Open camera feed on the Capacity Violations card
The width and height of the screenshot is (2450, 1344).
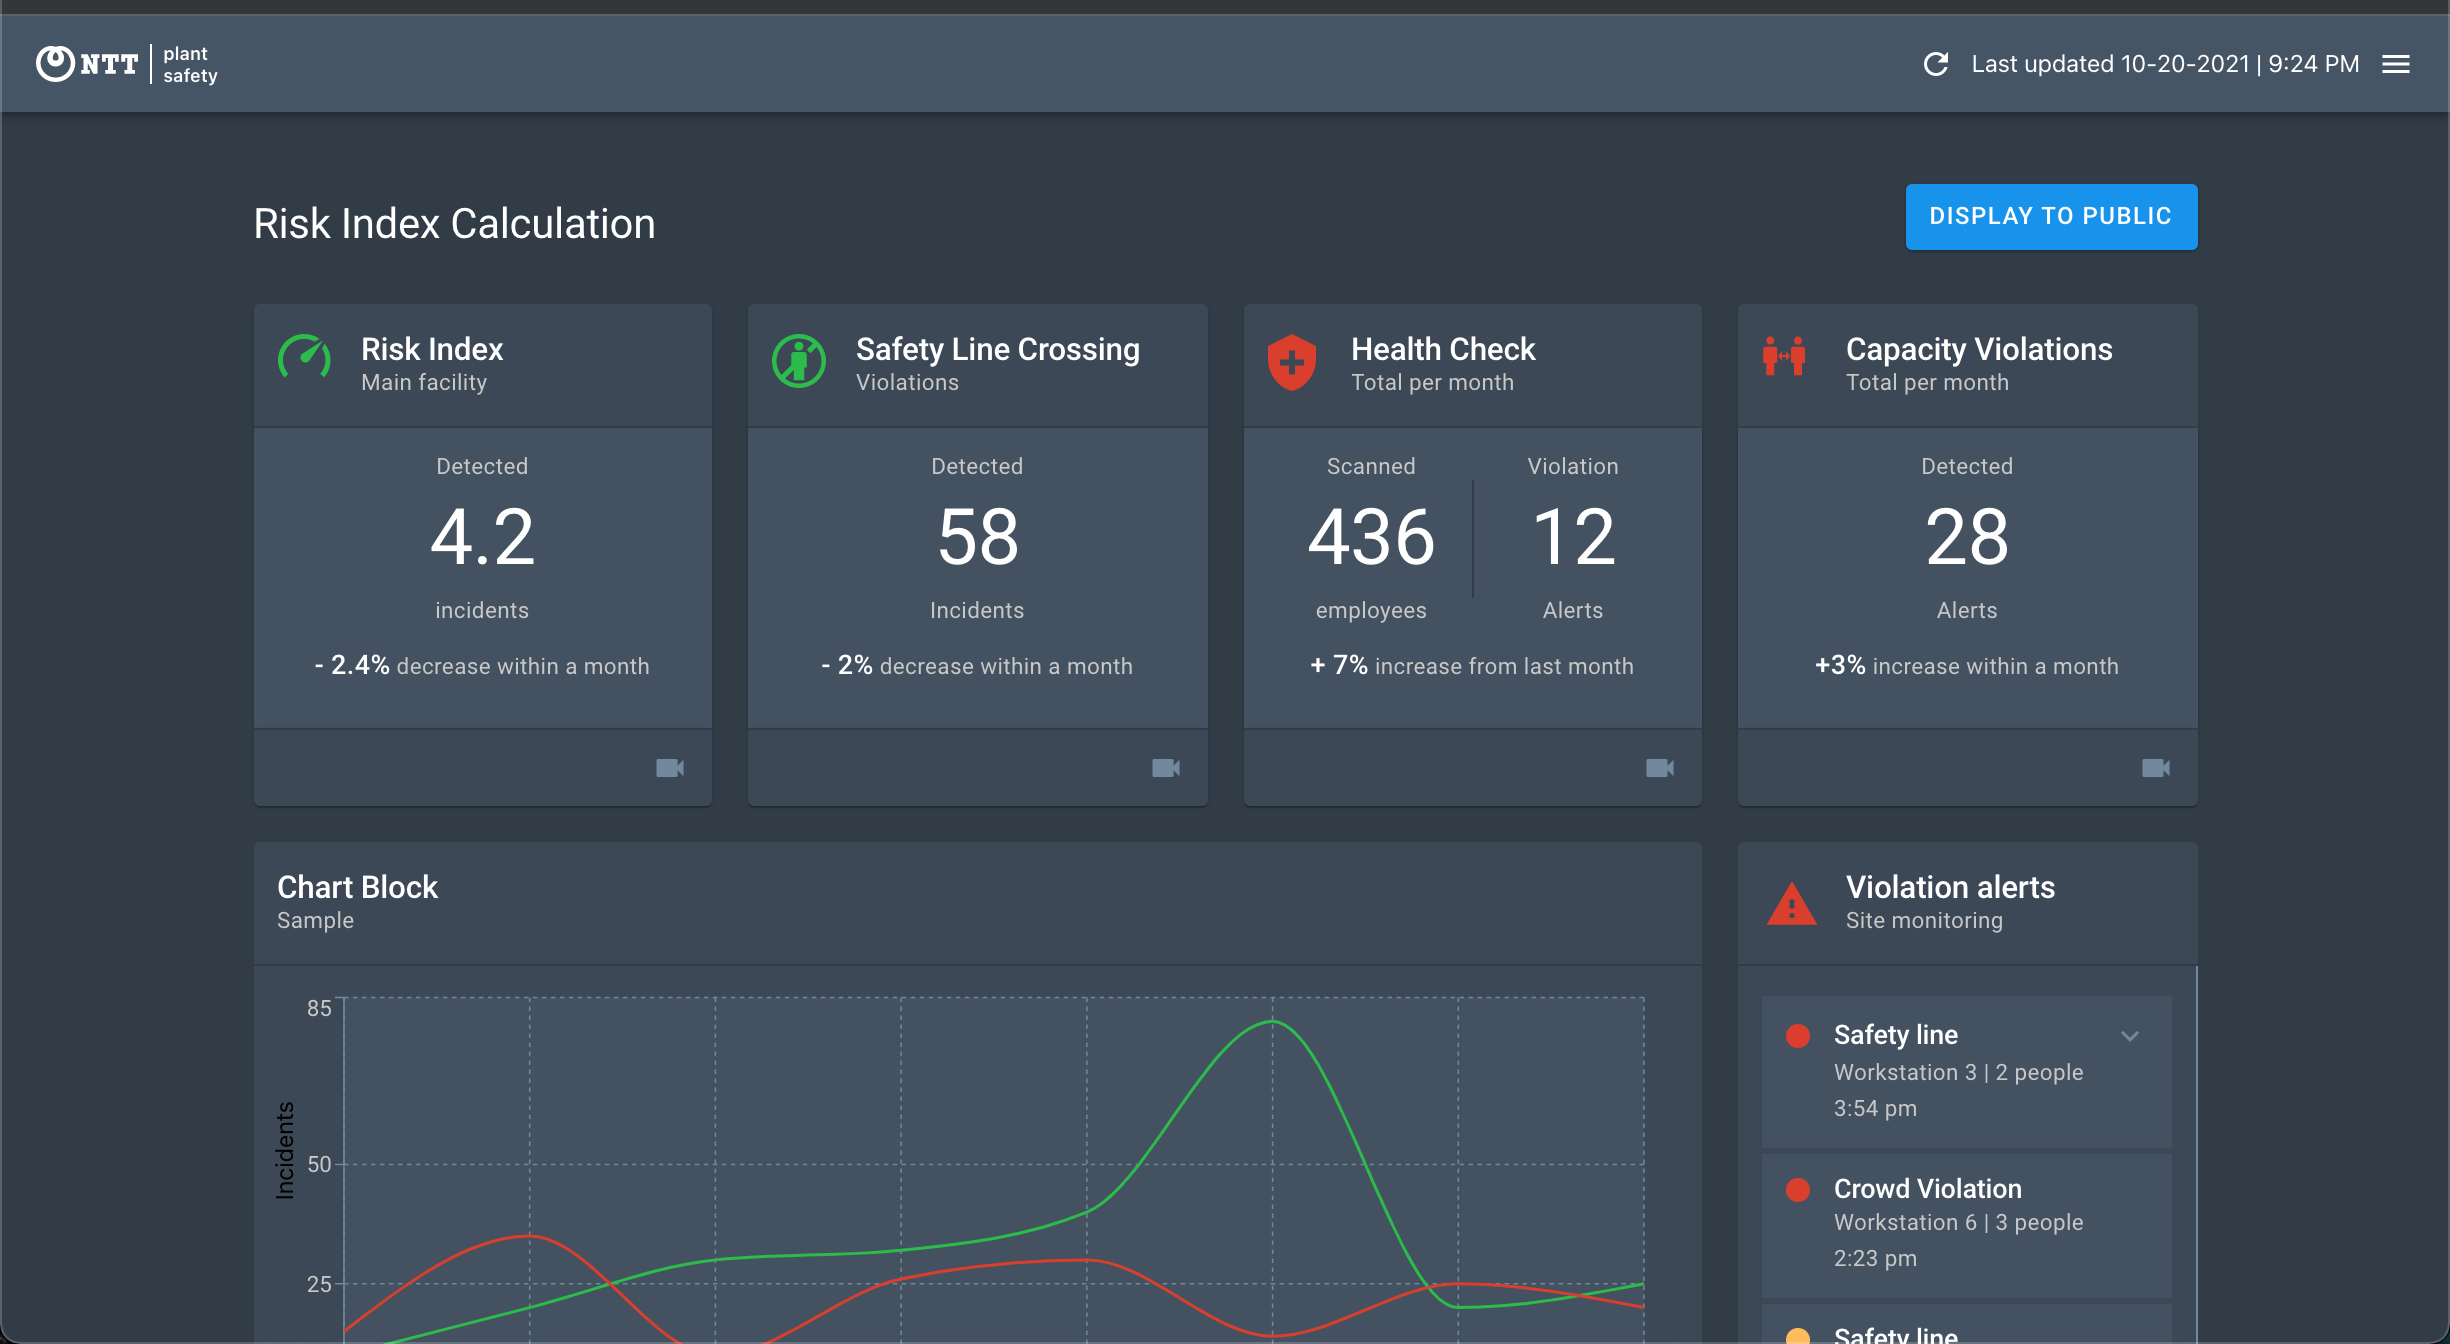click(2156, 768)
